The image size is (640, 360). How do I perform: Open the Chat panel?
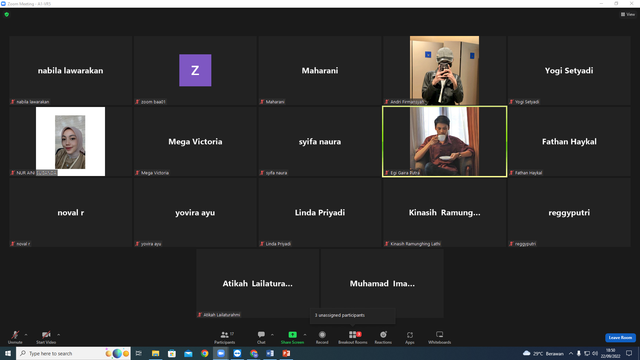click(x=261, y=337)
